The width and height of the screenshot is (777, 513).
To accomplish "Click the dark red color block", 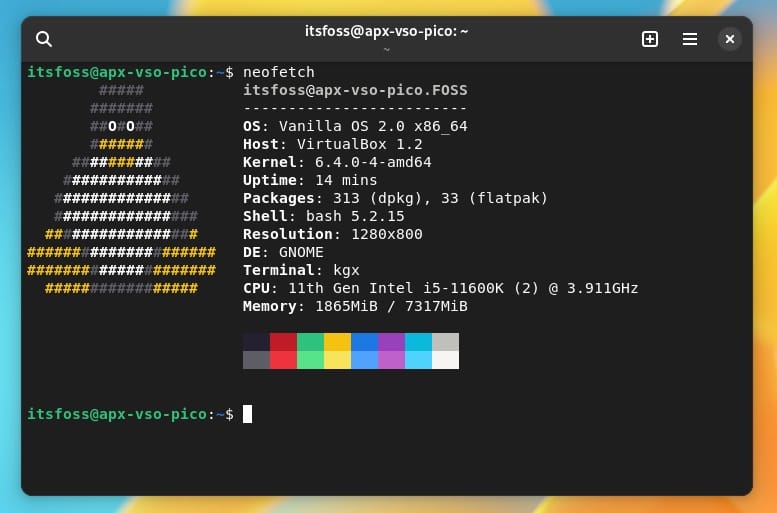I will click(x=283, y=342).
